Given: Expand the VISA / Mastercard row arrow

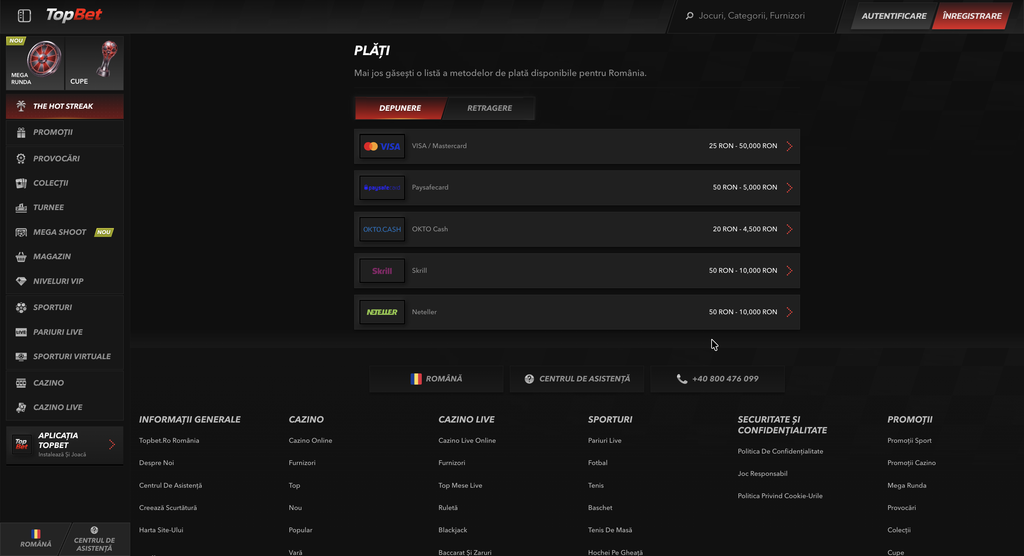Looking at the screenshot, I should 790,146.
